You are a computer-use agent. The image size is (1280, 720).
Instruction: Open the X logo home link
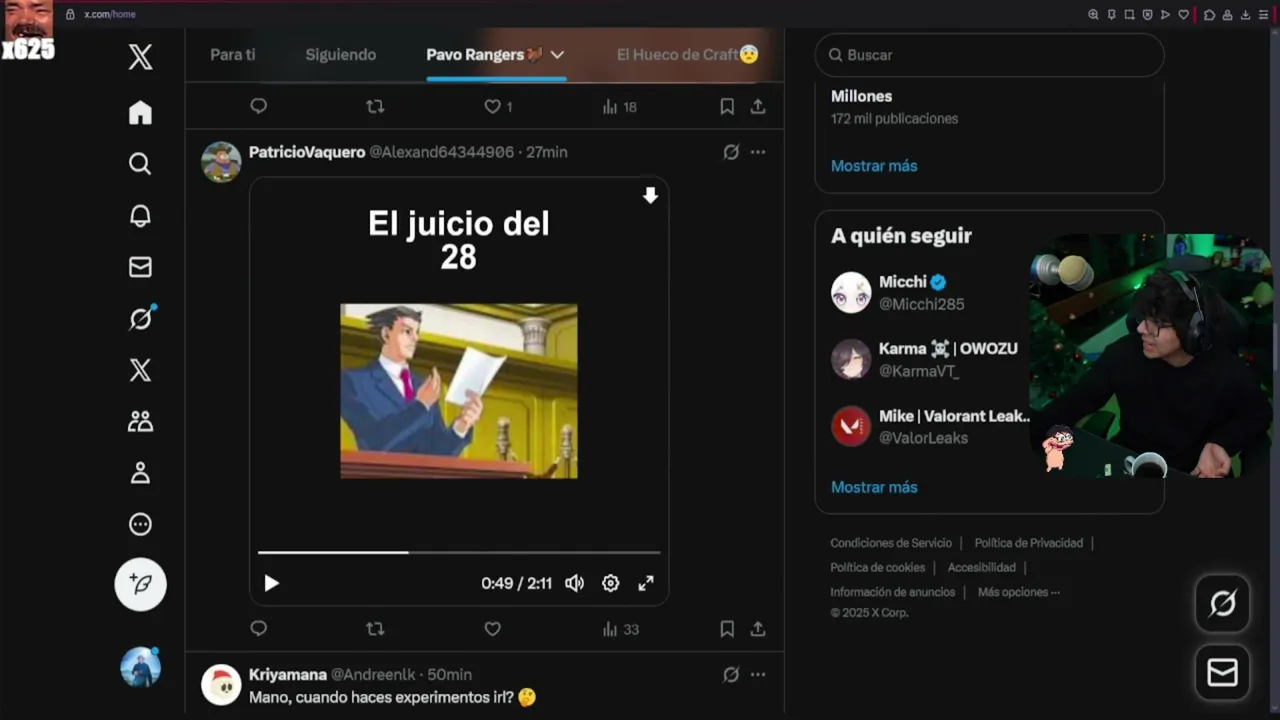point(140,56)
